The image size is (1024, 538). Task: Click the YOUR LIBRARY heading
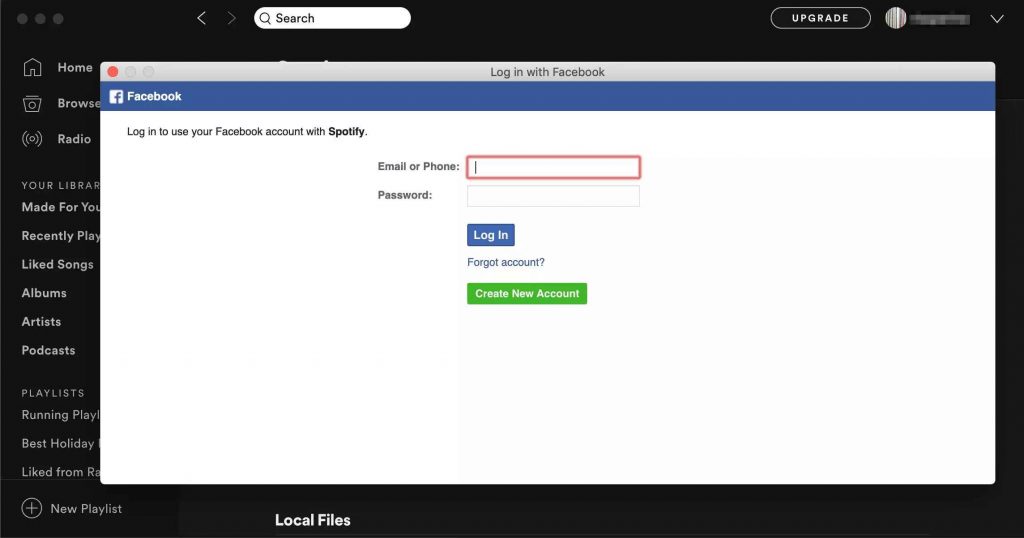(61, 185)
